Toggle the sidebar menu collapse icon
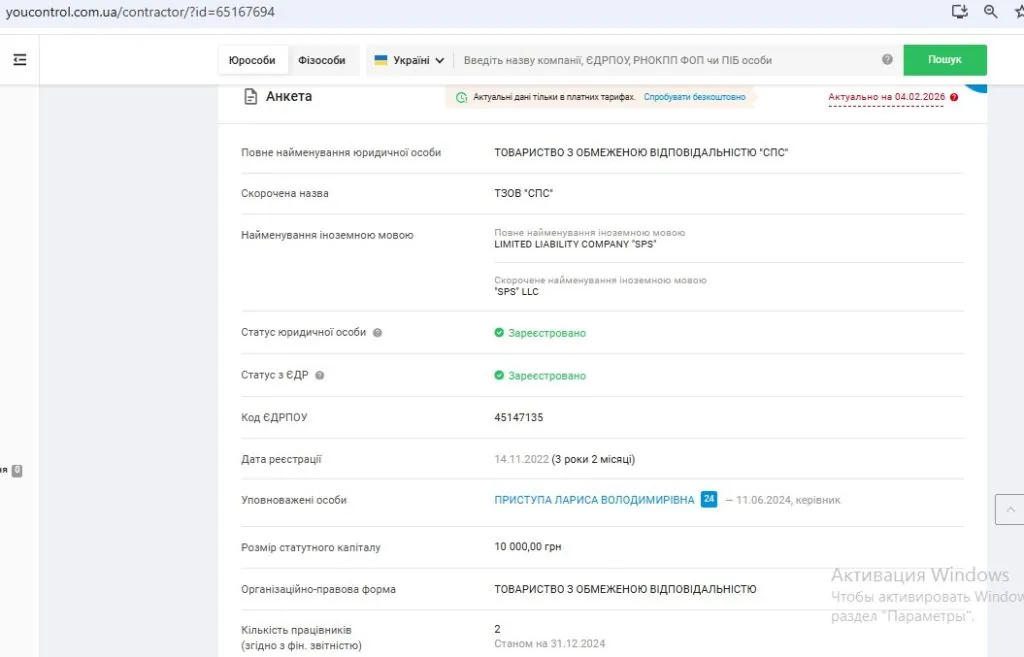The height and width of the screenshot is (657, 1024). click(19, 60)
